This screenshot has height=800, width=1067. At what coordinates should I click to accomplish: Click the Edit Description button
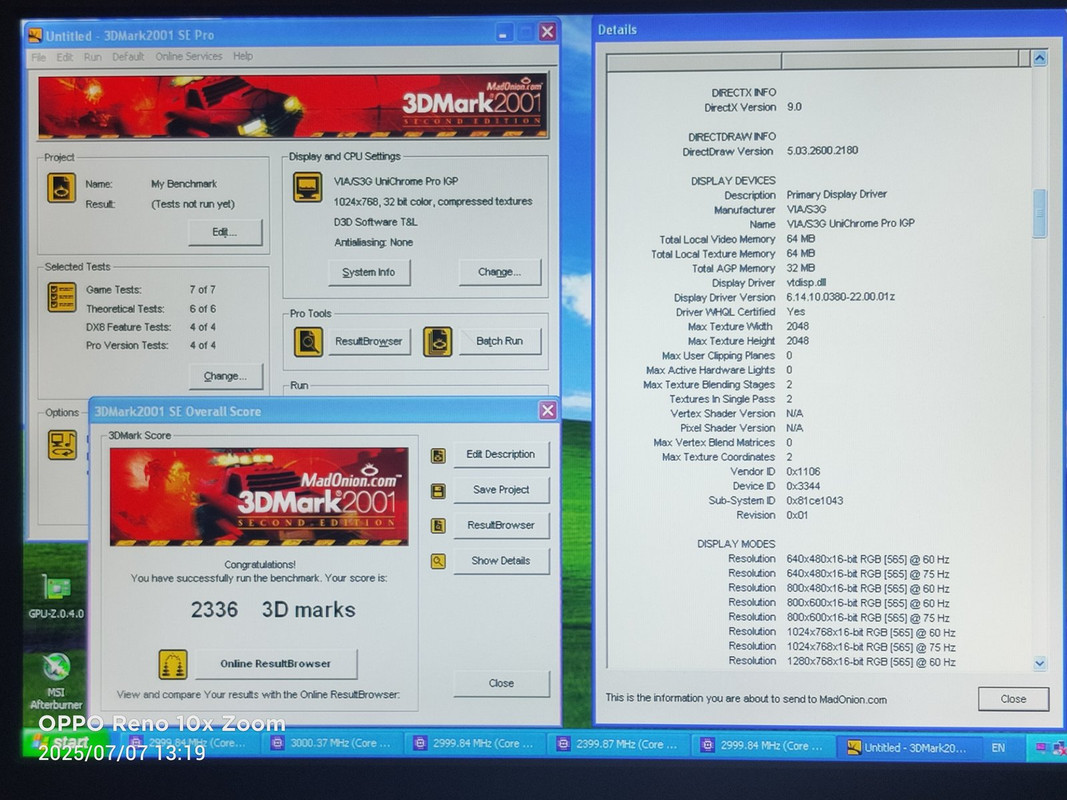click(x=501, y=454)
